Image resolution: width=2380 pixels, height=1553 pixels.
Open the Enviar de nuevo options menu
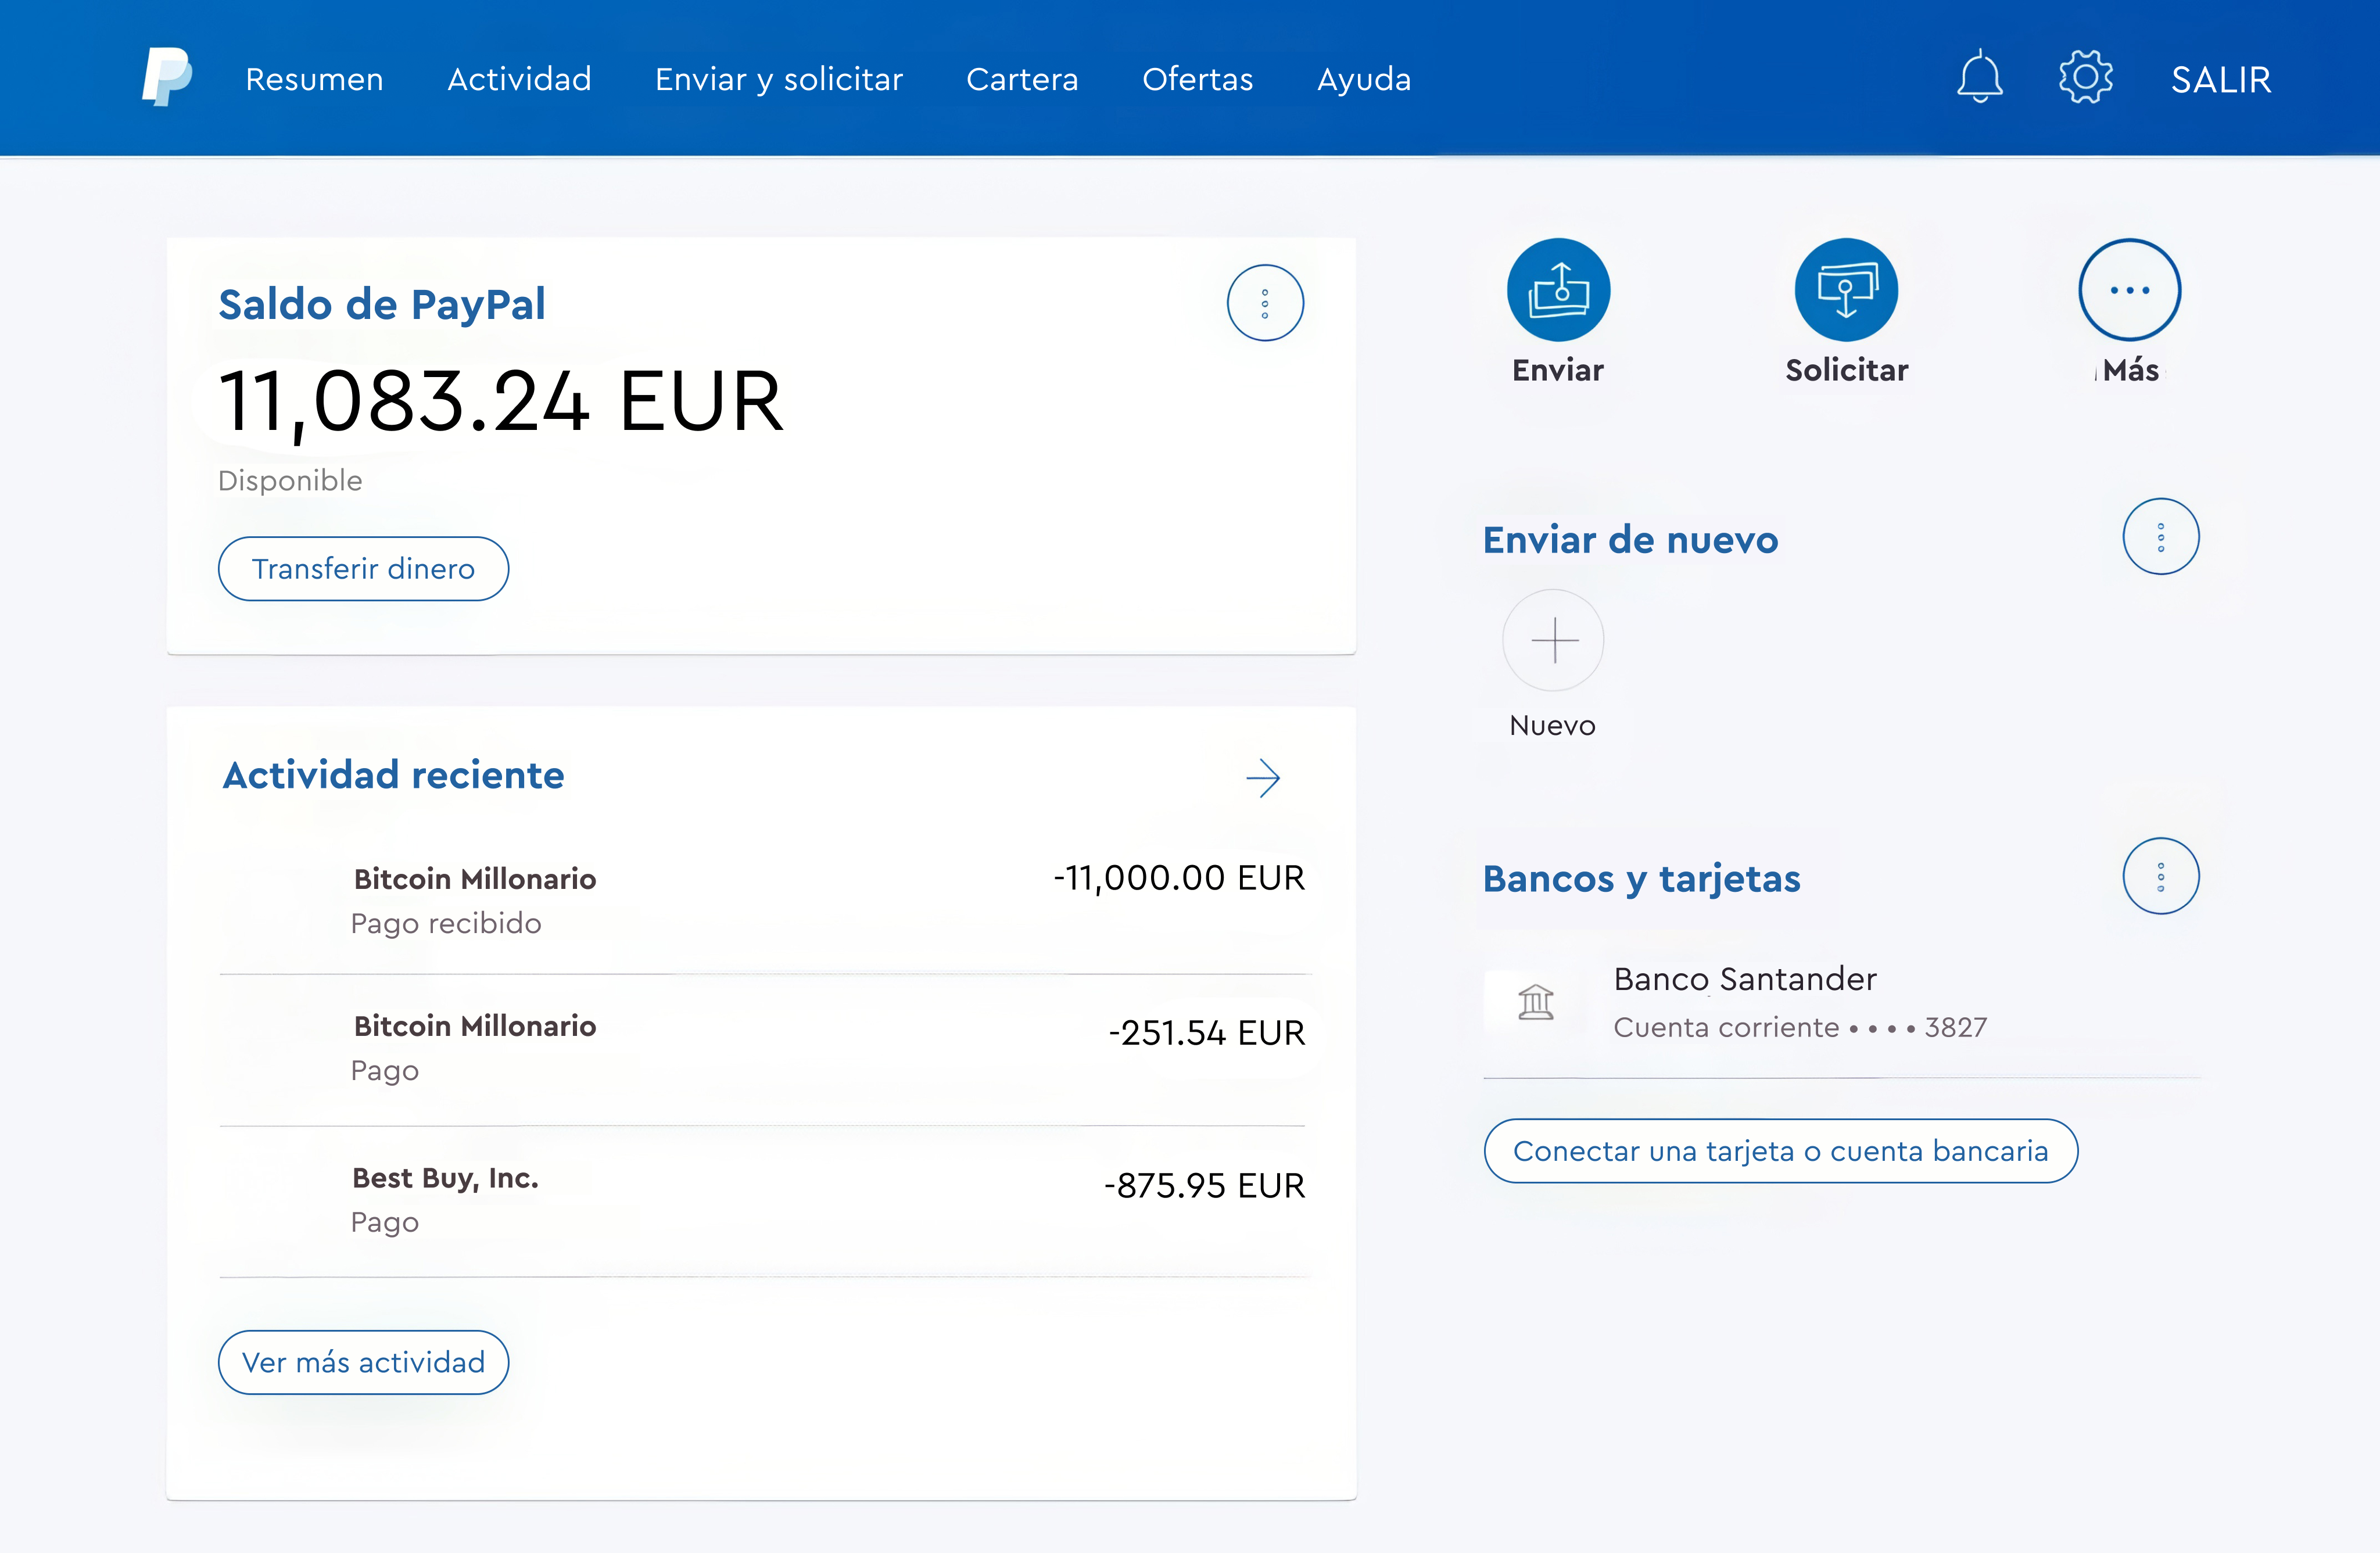[x=2160, y=537]
